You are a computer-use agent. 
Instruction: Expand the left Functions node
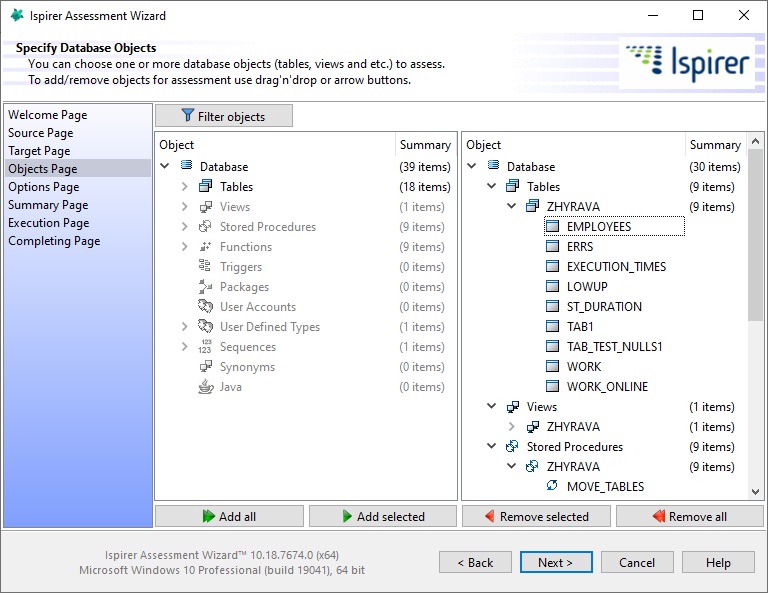pyautogui.click(x=185, y=247)
